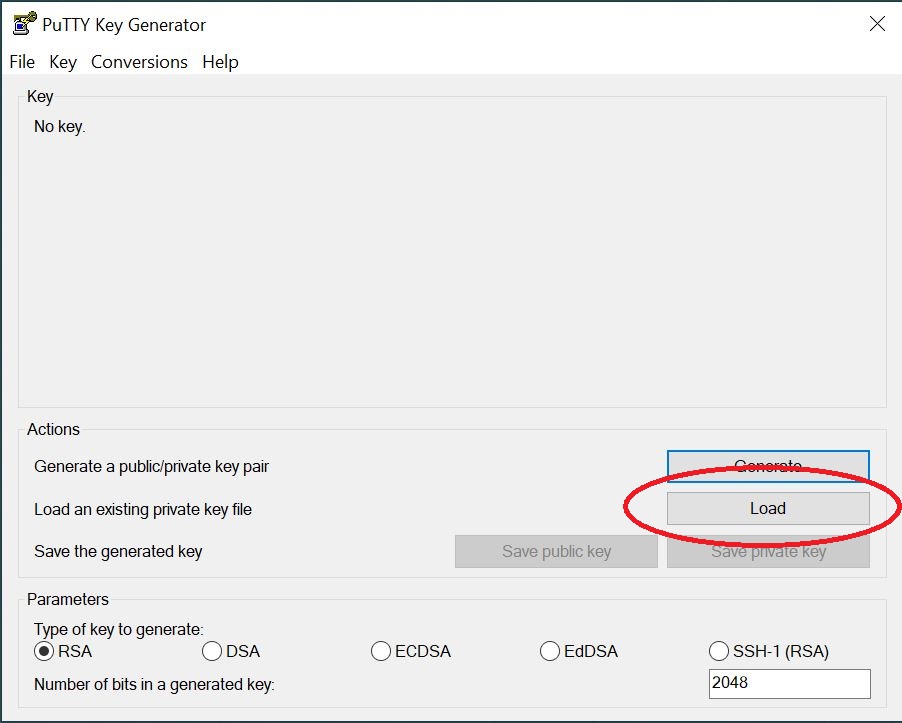This screenshot has width=902, height=723.
Task: Open the File menu
Action: click(x=22, y=62)
